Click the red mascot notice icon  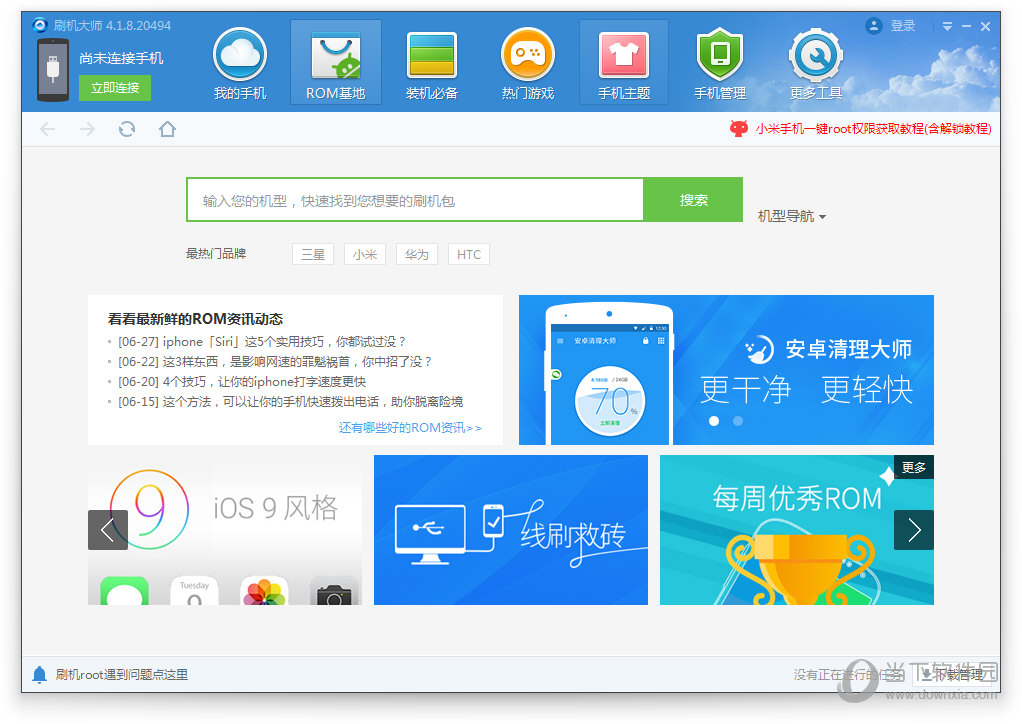click(738, 128)
